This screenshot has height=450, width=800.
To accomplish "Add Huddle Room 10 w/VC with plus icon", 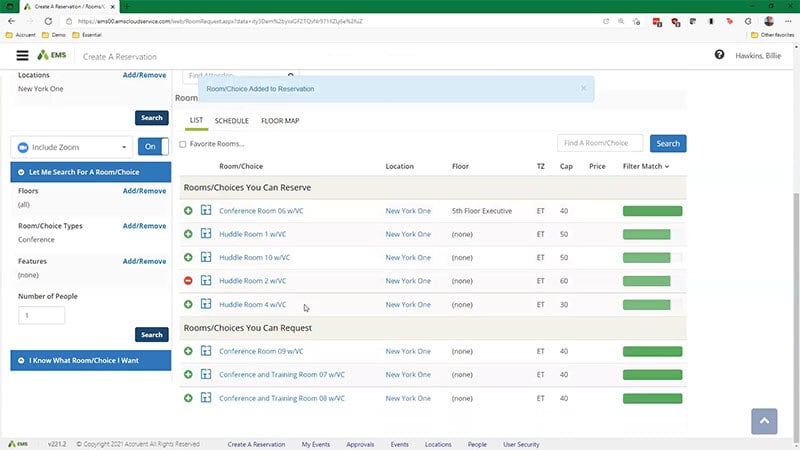I will pos(188,258).
